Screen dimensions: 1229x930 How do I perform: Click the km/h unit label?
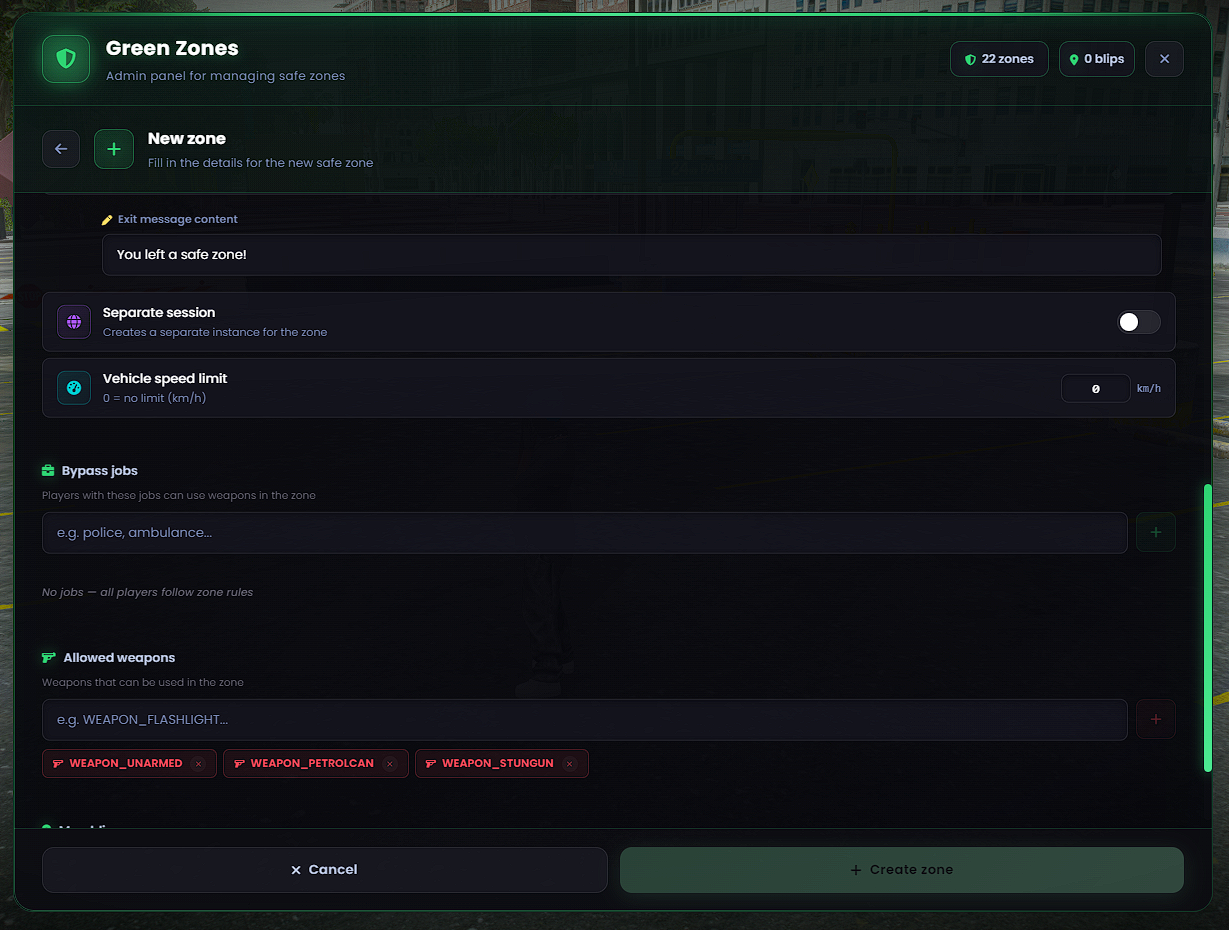1149,388
